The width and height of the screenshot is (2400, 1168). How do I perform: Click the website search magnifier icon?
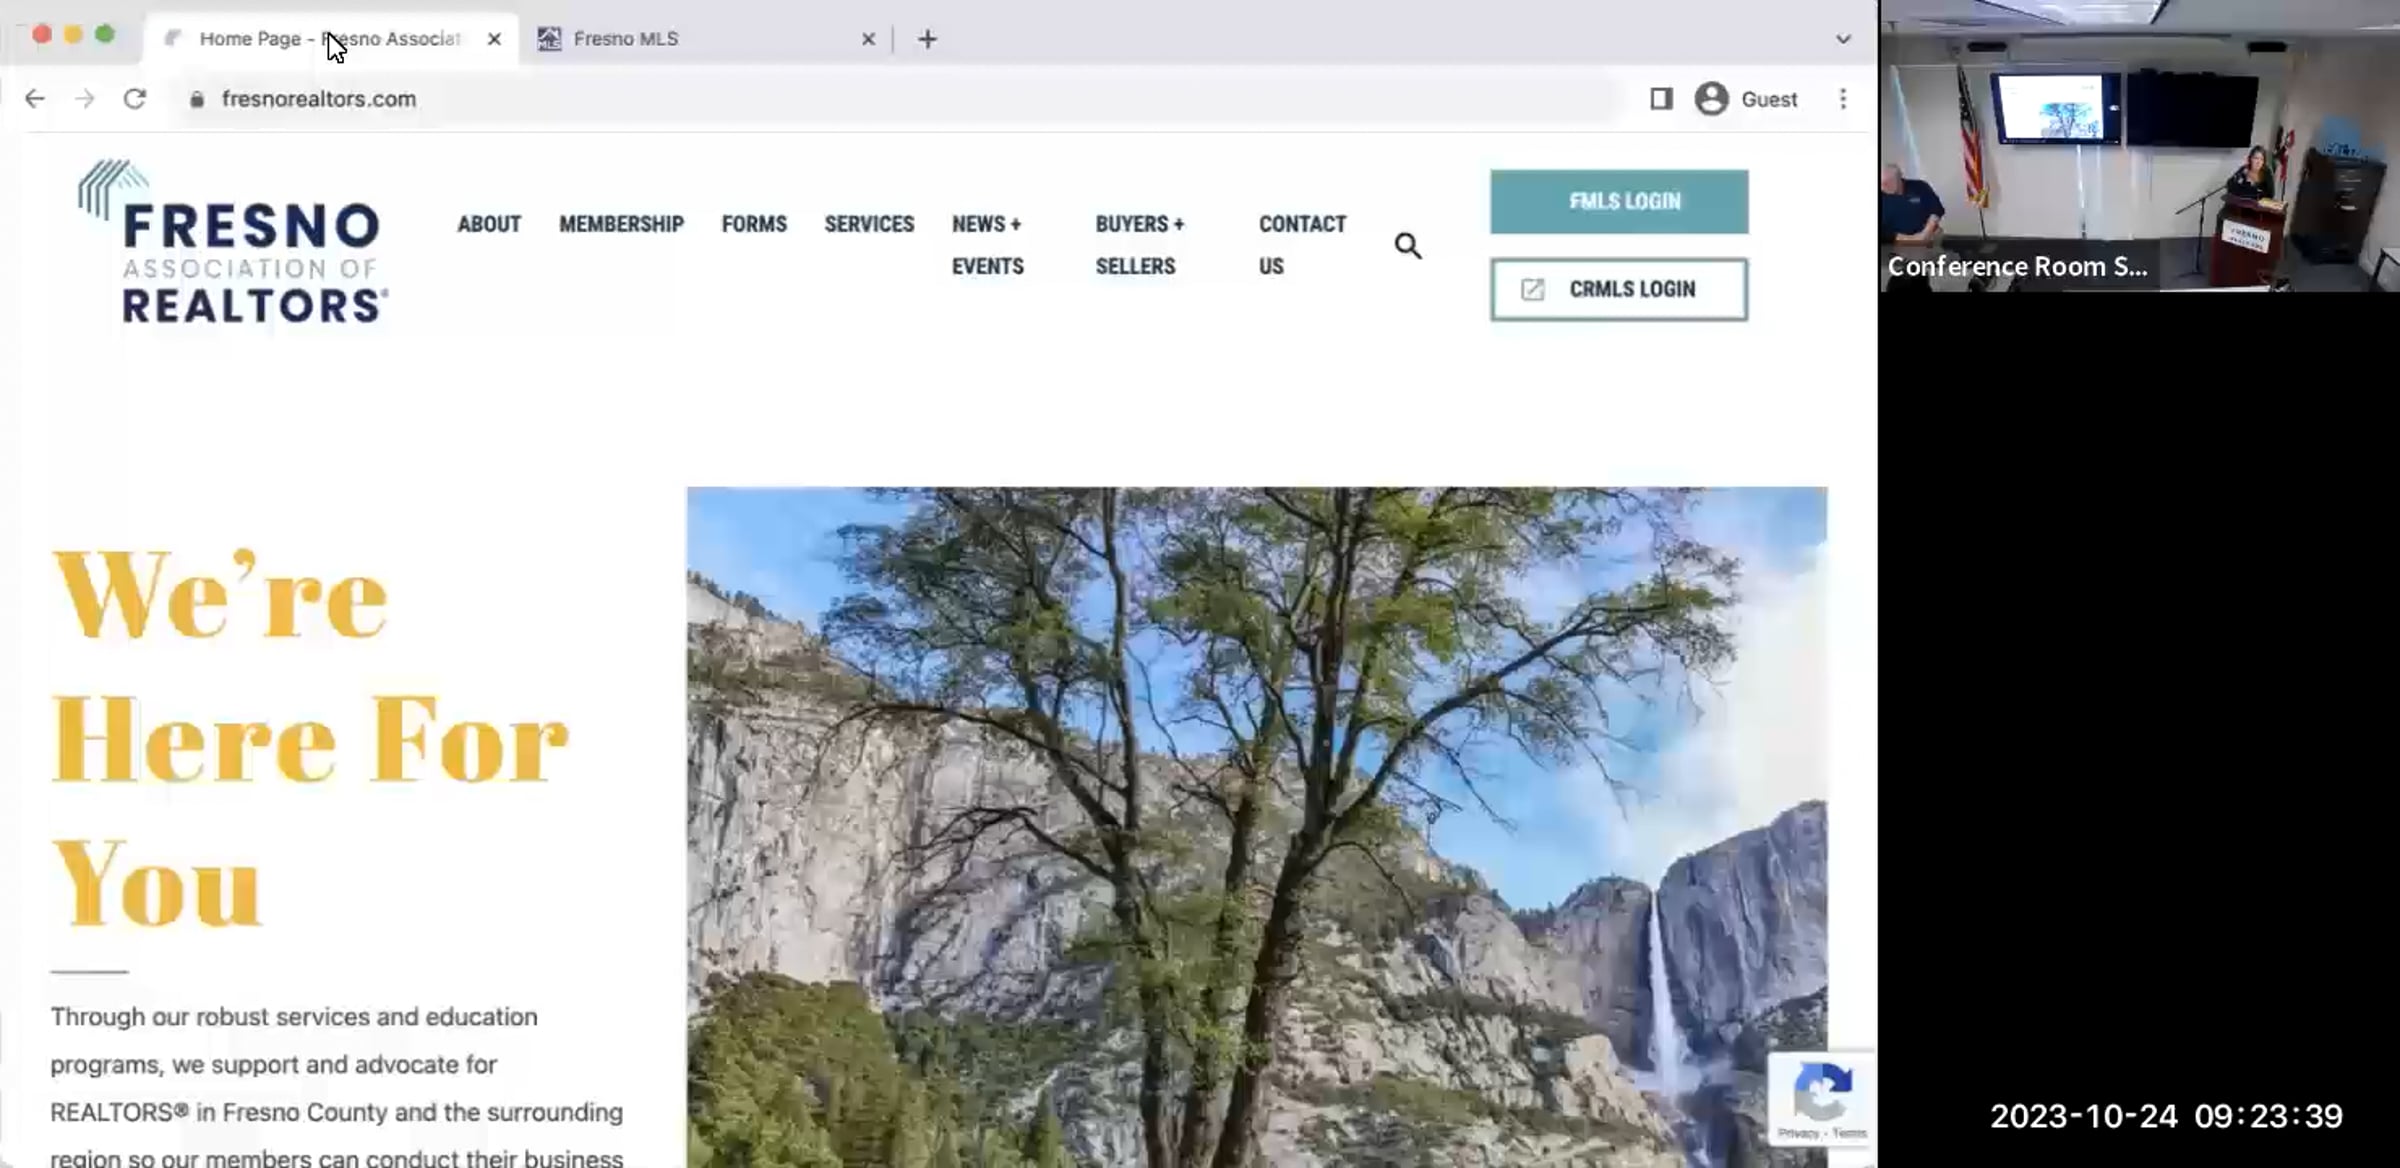click(x=1408, y=246)
